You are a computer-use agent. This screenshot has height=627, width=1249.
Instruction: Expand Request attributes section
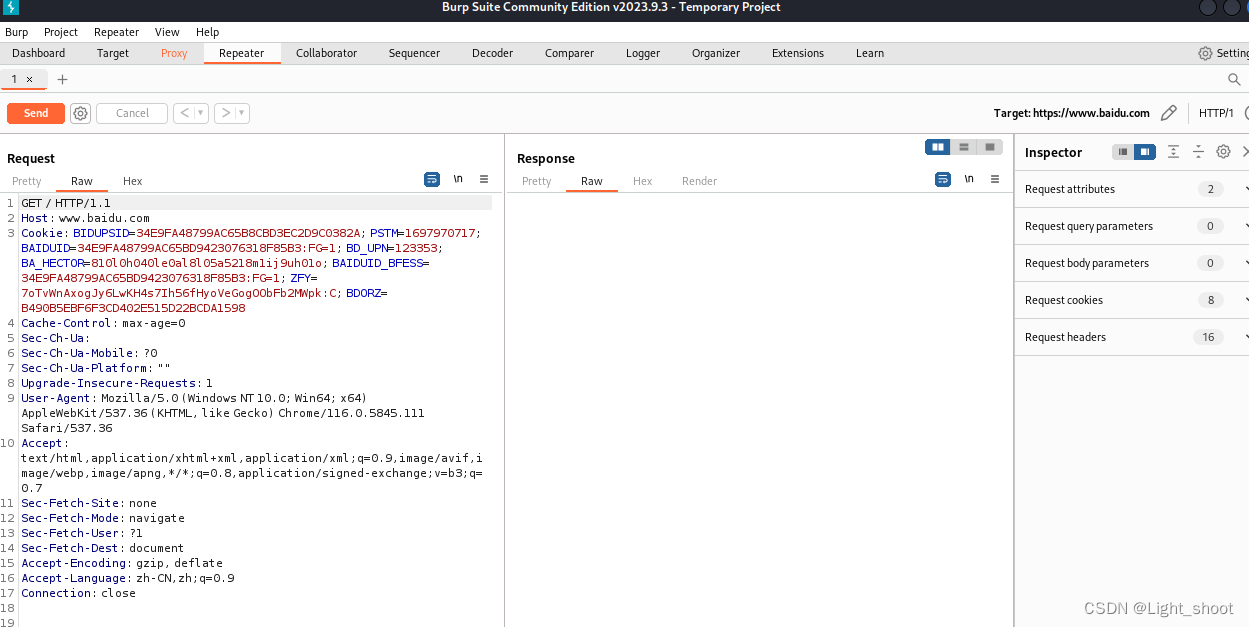tap(1132, 189)
